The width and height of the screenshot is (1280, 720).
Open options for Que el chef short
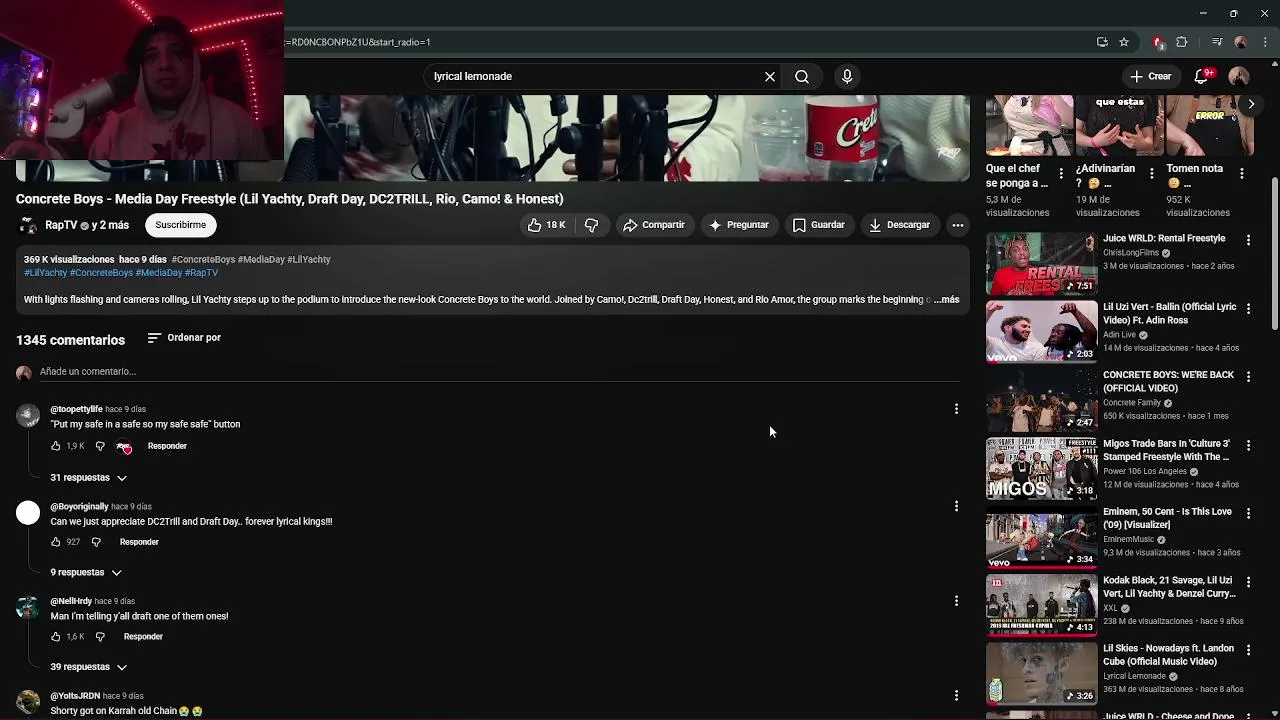pyautogui.click(x=1061, y=173)
